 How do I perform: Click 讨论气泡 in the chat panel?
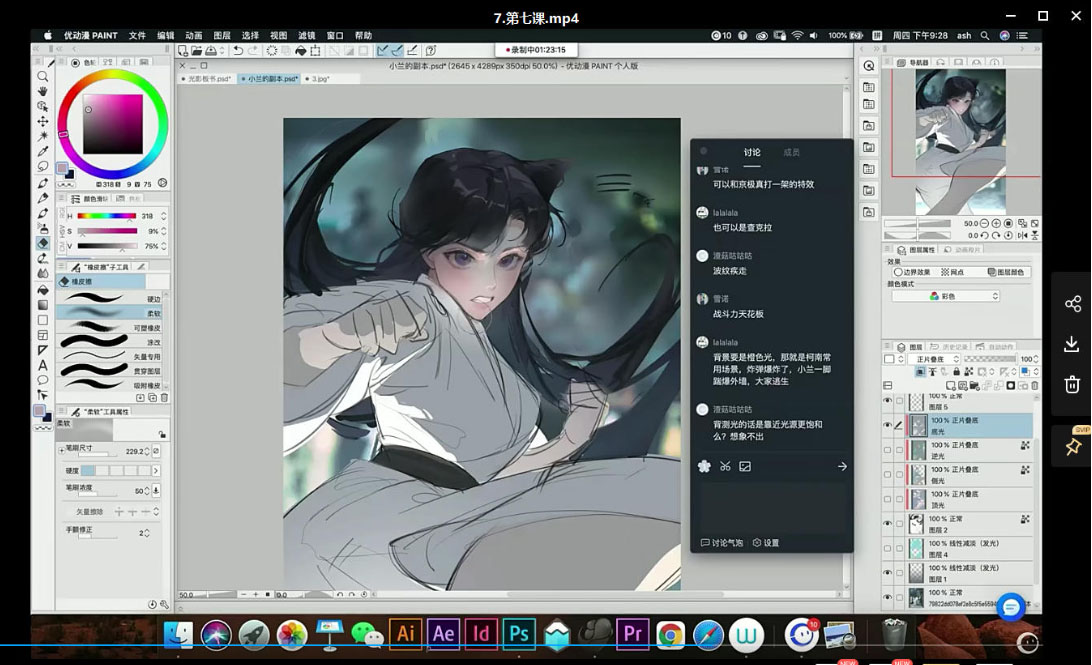722,542
